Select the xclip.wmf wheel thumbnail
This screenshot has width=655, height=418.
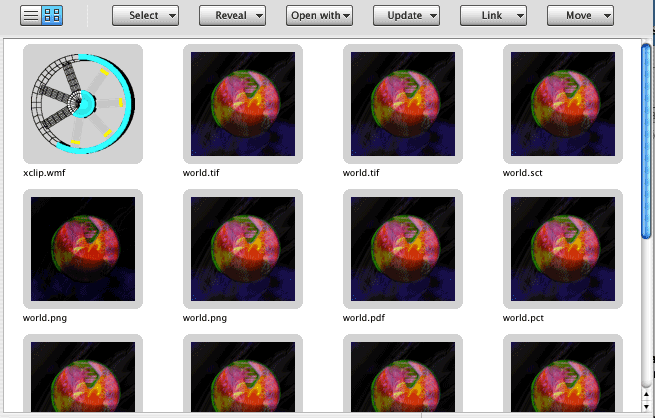pyautogui.click(x=83, y=104)
